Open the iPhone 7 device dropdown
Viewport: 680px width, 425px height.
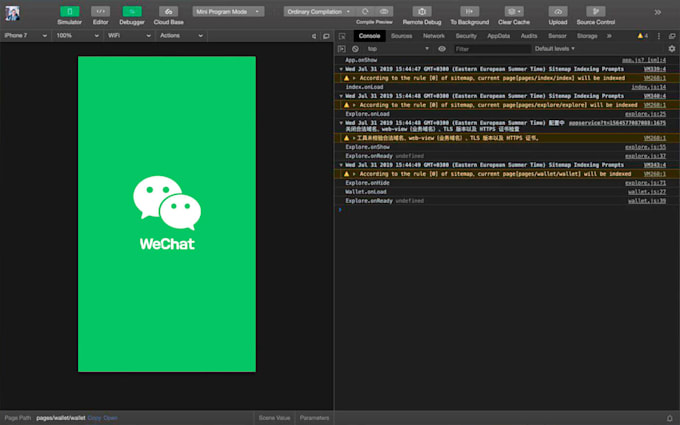tap(25, 36)
